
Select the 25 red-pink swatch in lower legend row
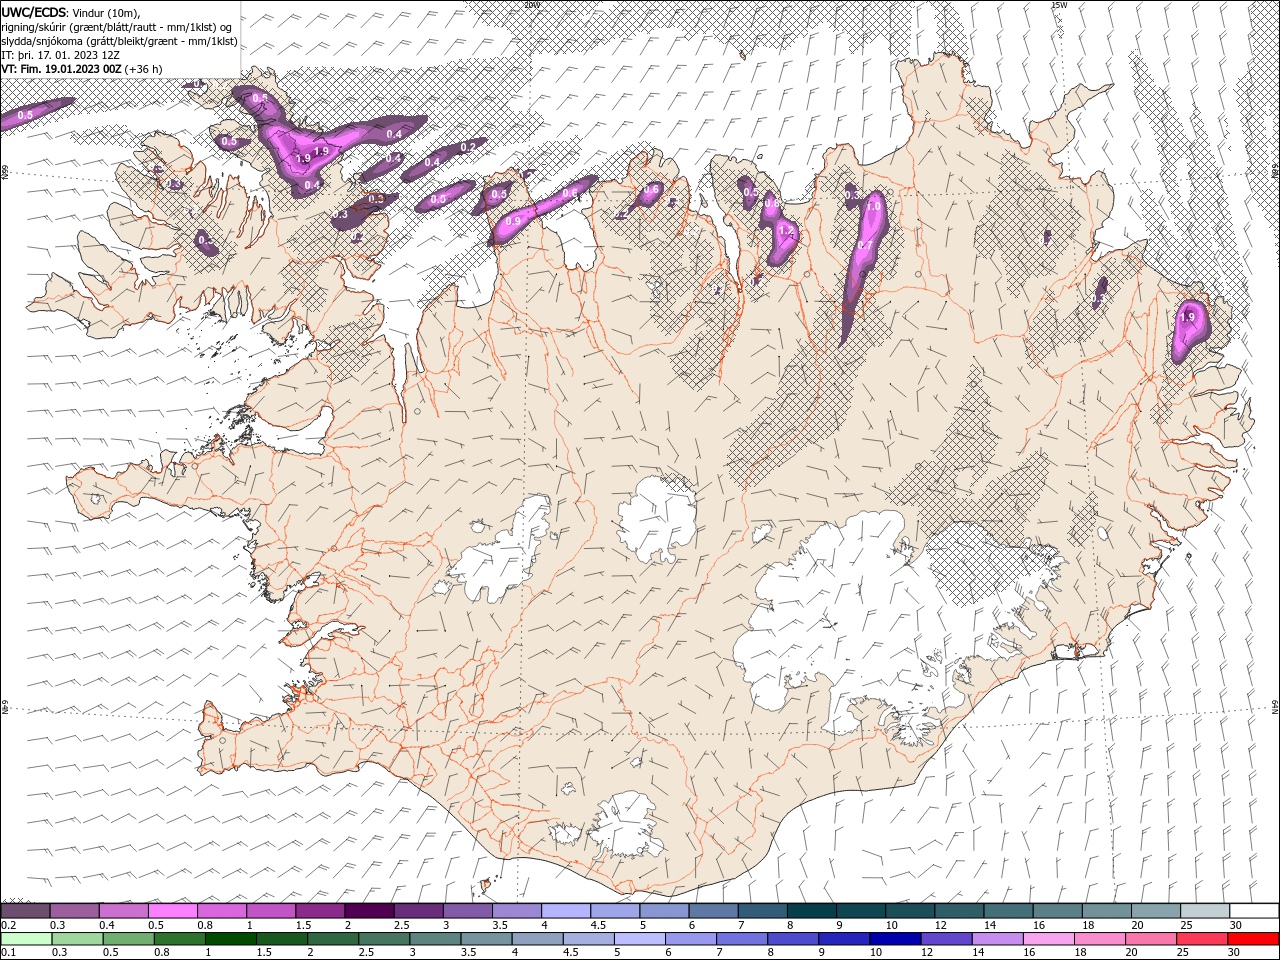point(1201,939)
